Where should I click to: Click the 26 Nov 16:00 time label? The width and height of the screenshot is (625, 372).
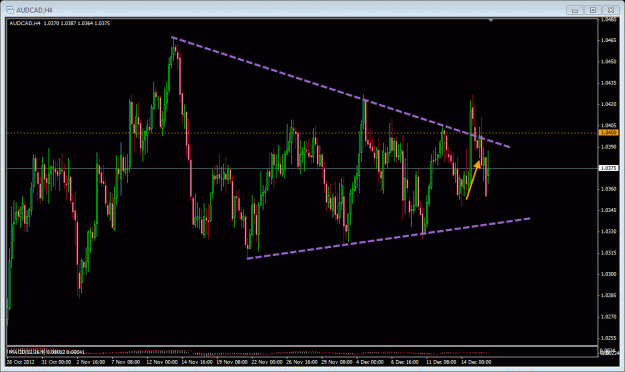(x=302, y=362)
